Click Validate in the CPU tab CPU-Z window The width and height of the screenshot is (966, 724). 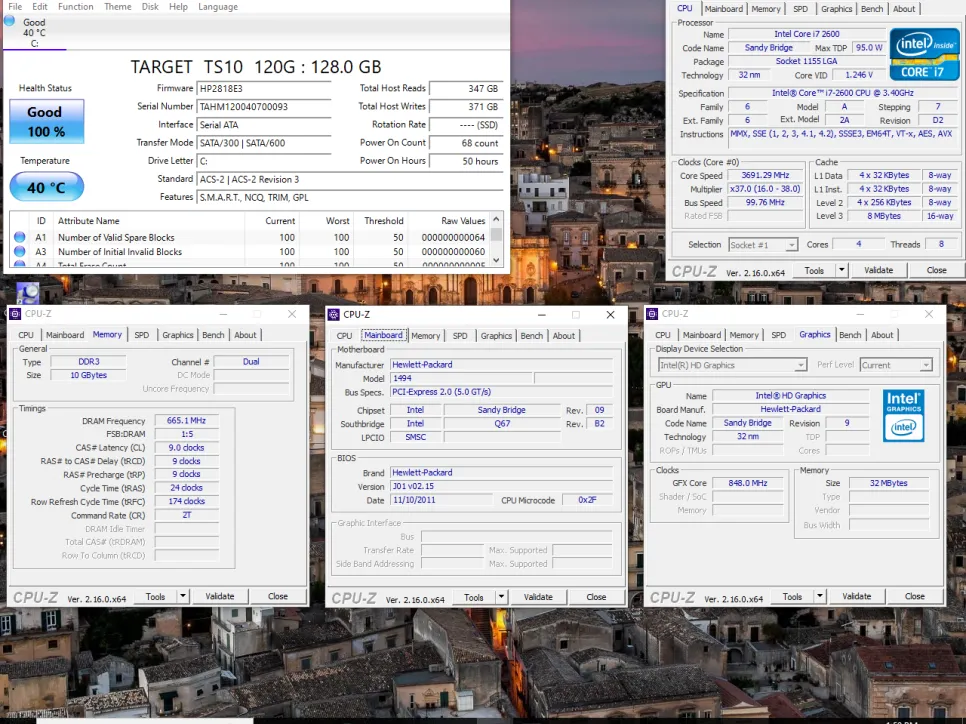(x=879, y=270)
